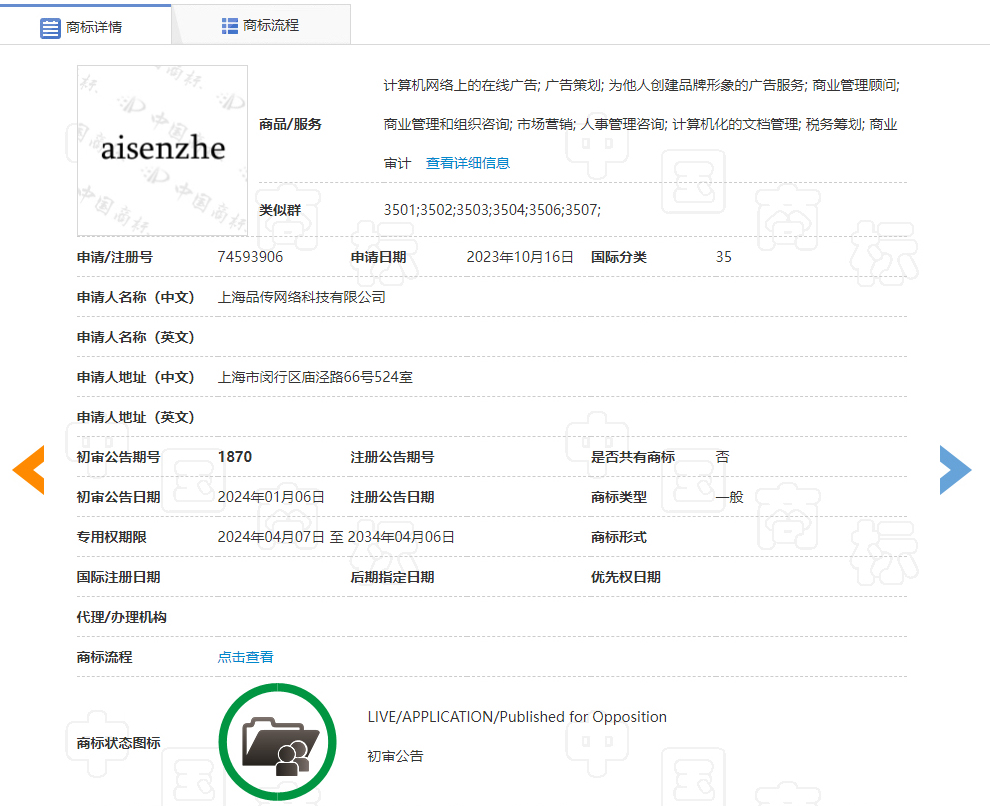Switch to the 商标流程 tab
990x806 pixels.
tap(261, 25)
